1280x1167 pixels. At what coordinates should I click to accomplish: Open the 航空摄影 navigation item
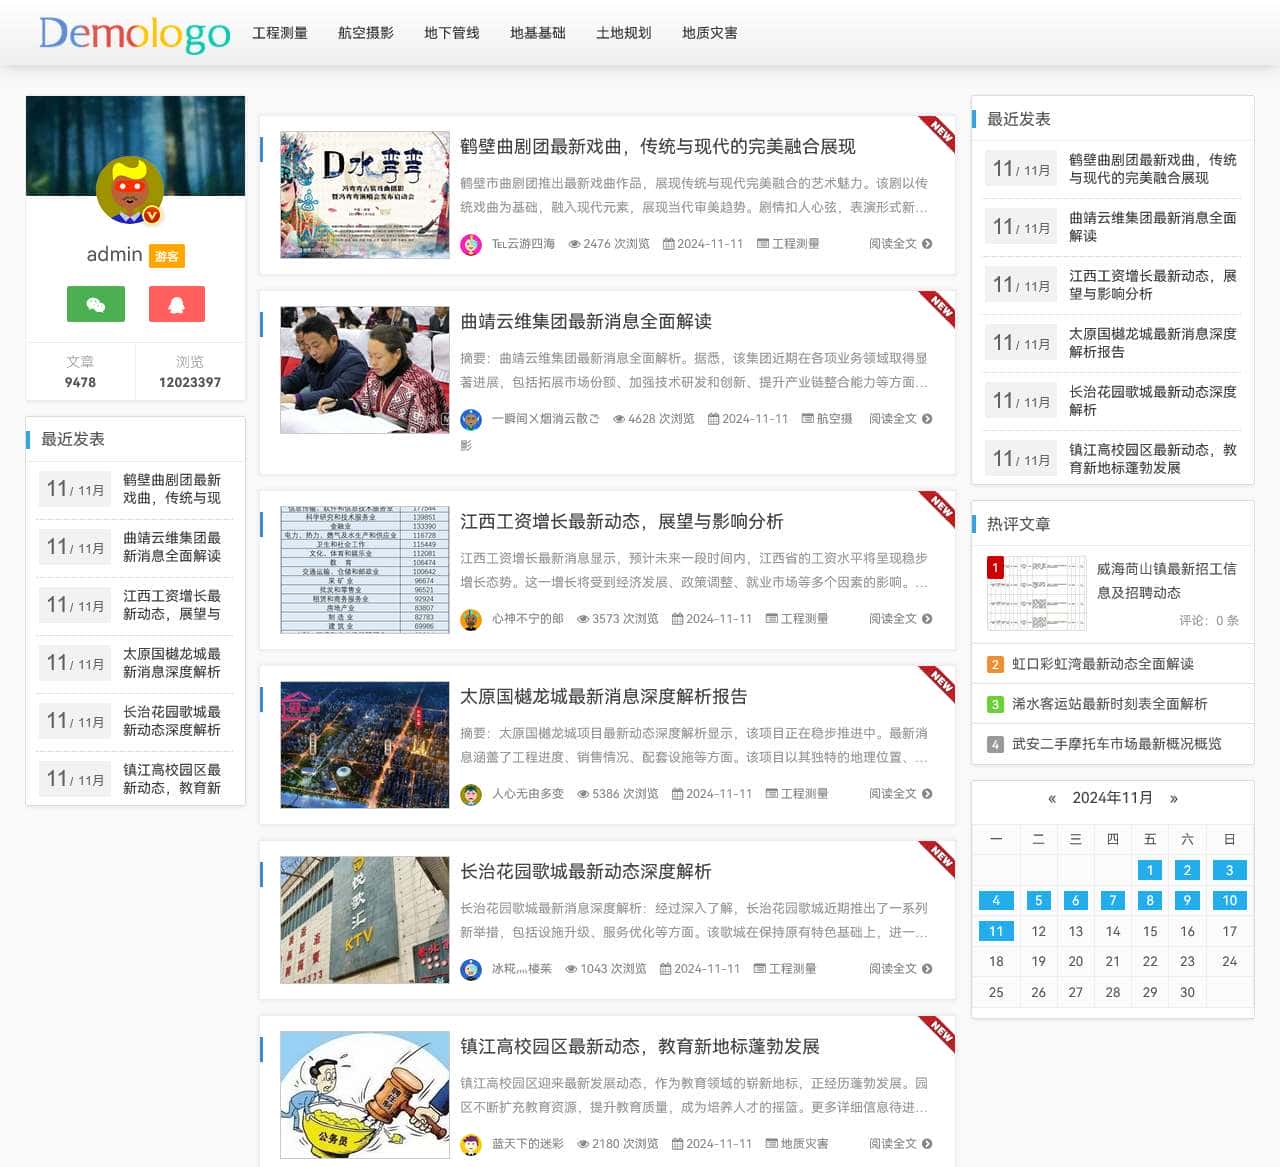coord(366,33)
